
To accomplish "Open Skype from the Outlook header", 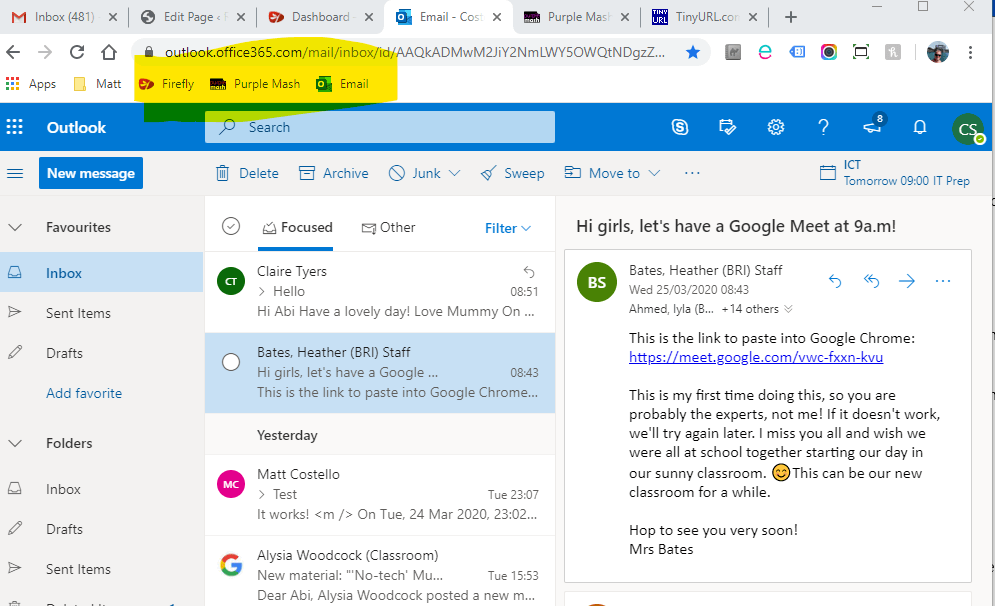I will (680, 127).
